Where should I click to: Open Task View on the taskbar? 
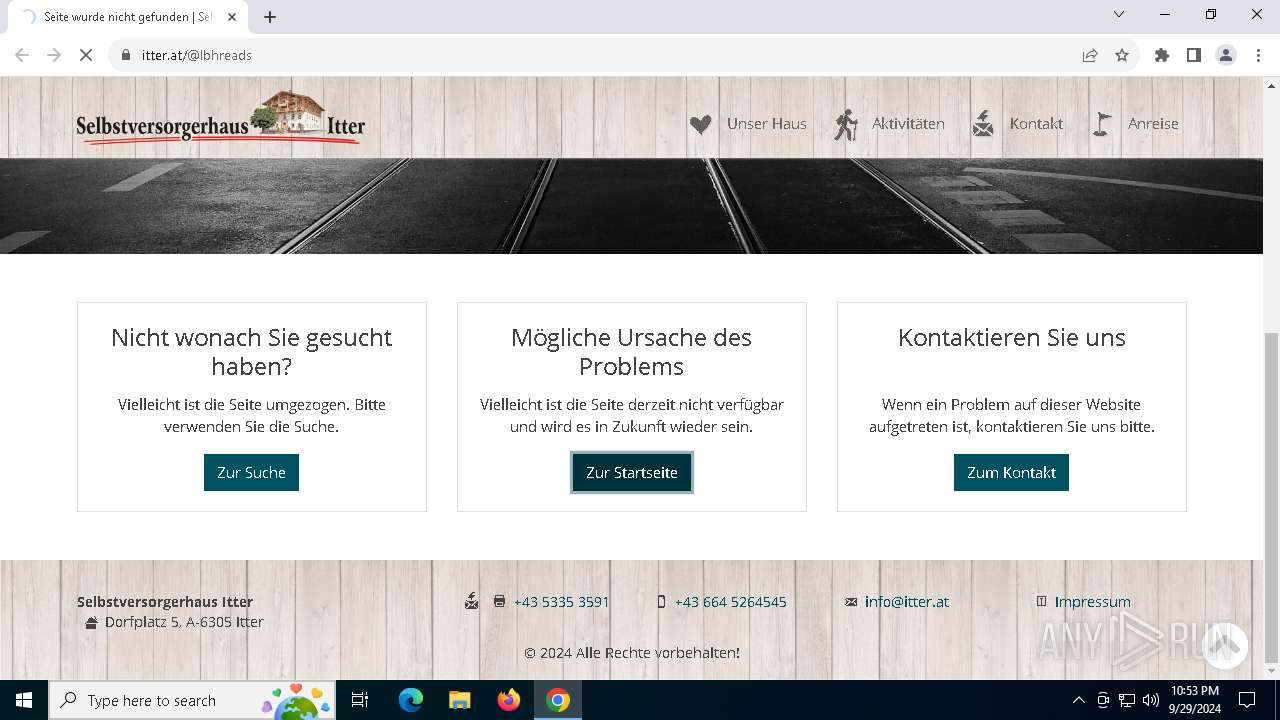click(x=360, y=700)
